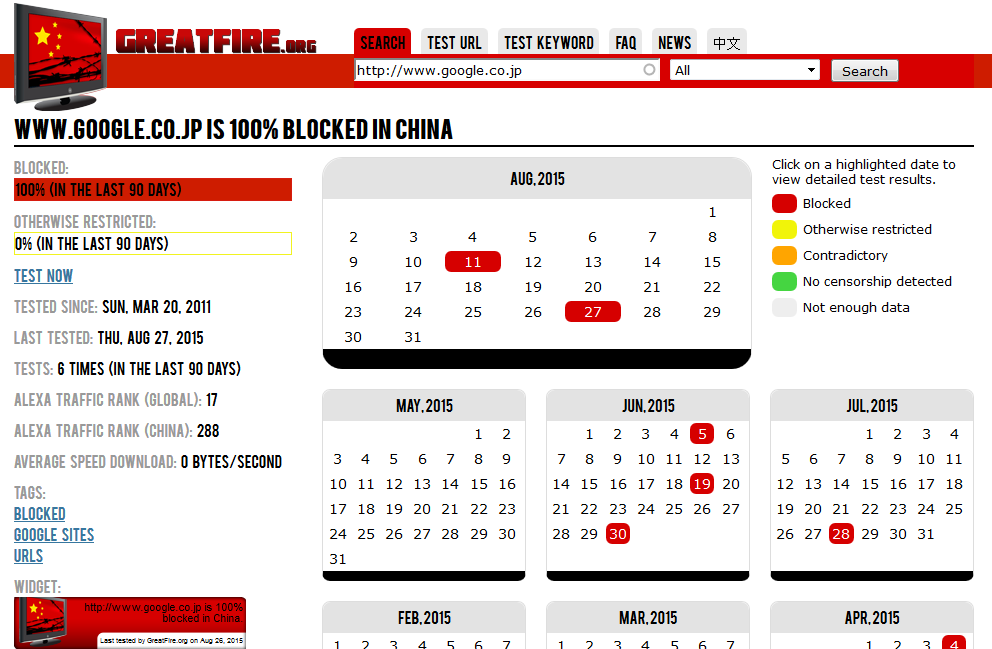Click the URL search input field
The image size is (992, 649).
click(x=507, y=70)
